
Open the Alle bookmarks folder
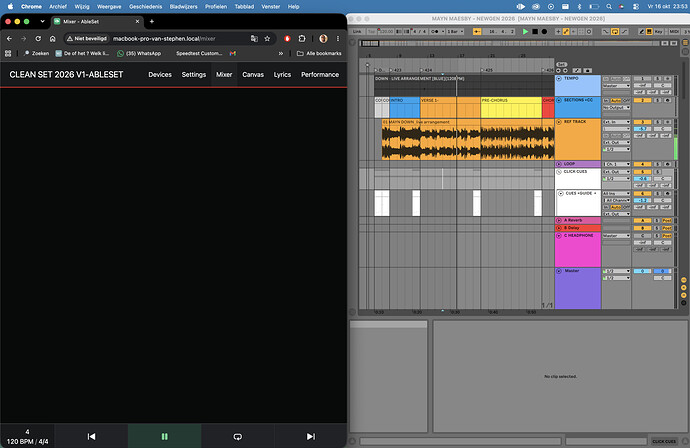pyautogui.click(x=319, y=53)
